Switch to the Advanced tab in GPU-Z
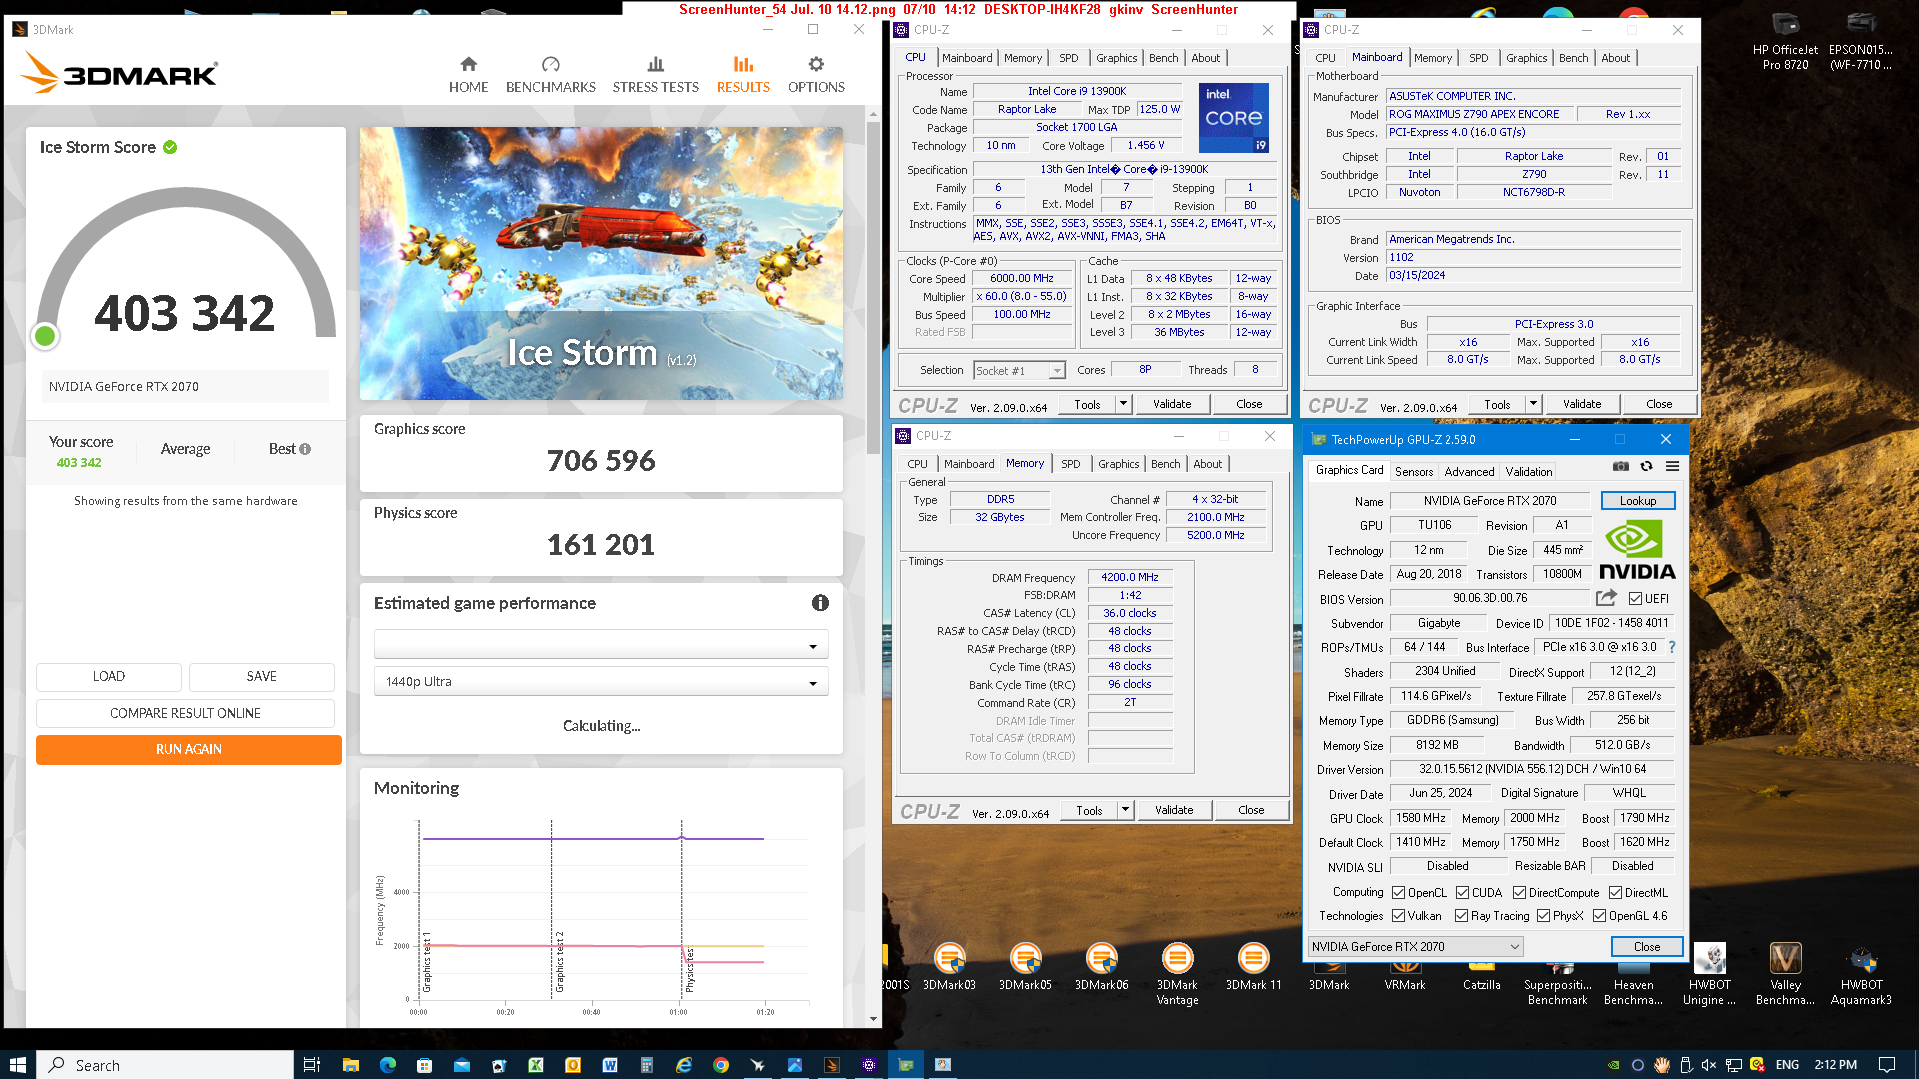 (1468, 471)
